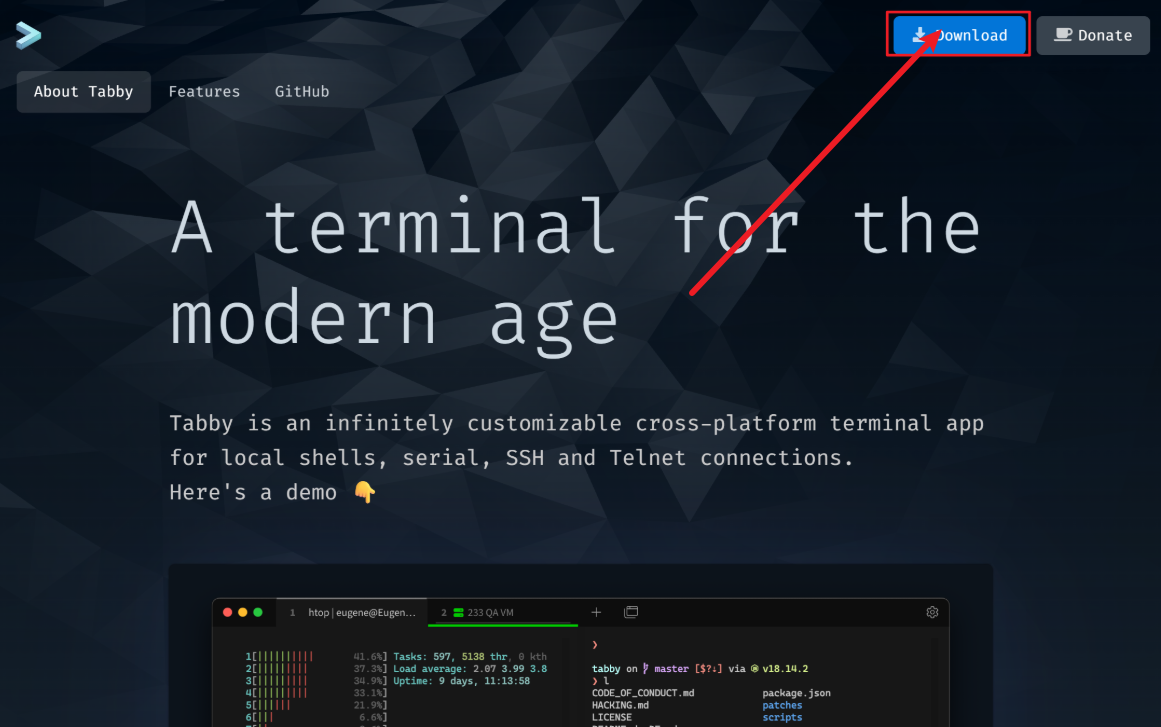The height and width of the screenshot is (727, 1161).
Task: Click 'package.json' in the terminal listing
Action: (797, 694)
